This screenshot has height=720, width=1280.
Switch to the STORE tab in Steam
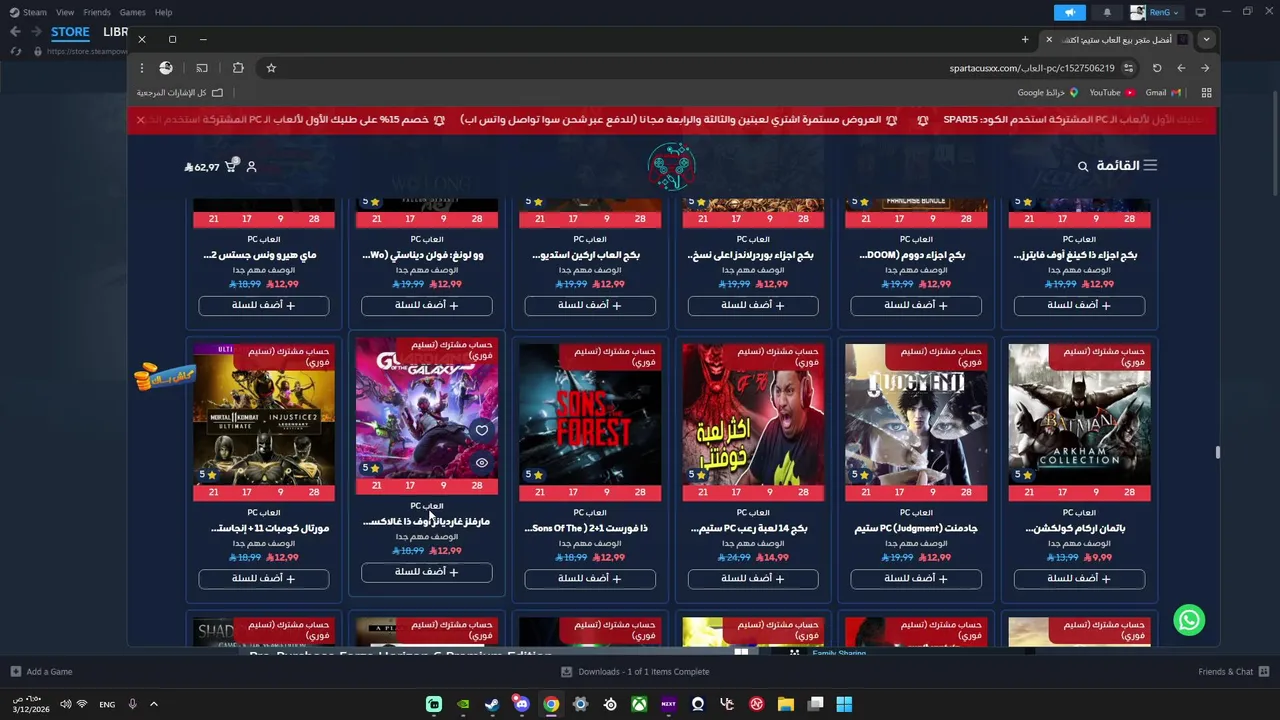(x=70, y=32)
